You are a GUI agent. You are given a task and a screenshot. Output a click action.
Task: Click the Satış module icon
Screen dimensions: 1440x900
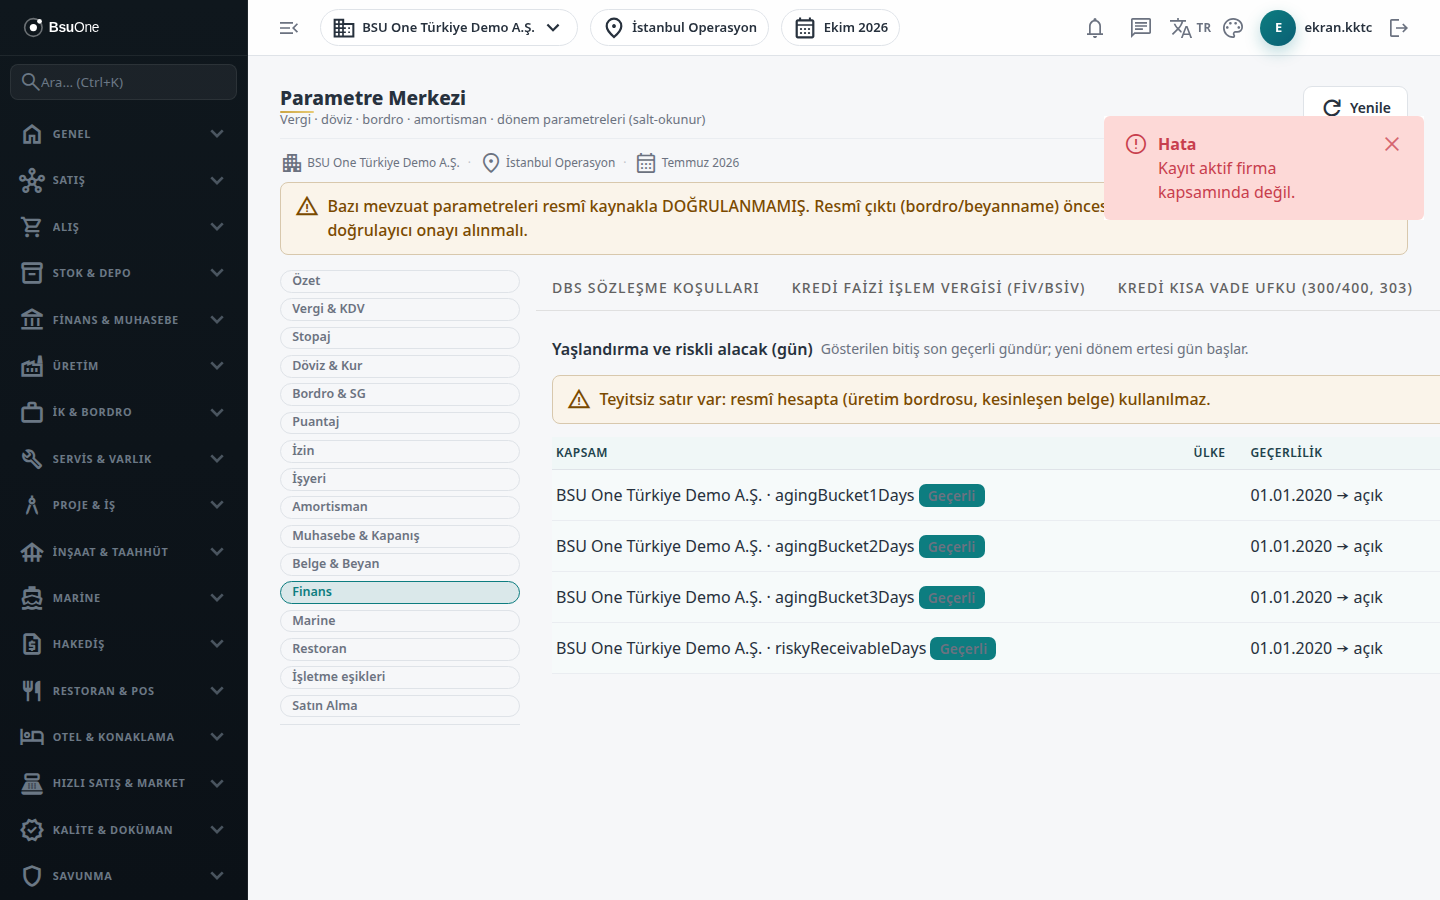tap(32, 180)
